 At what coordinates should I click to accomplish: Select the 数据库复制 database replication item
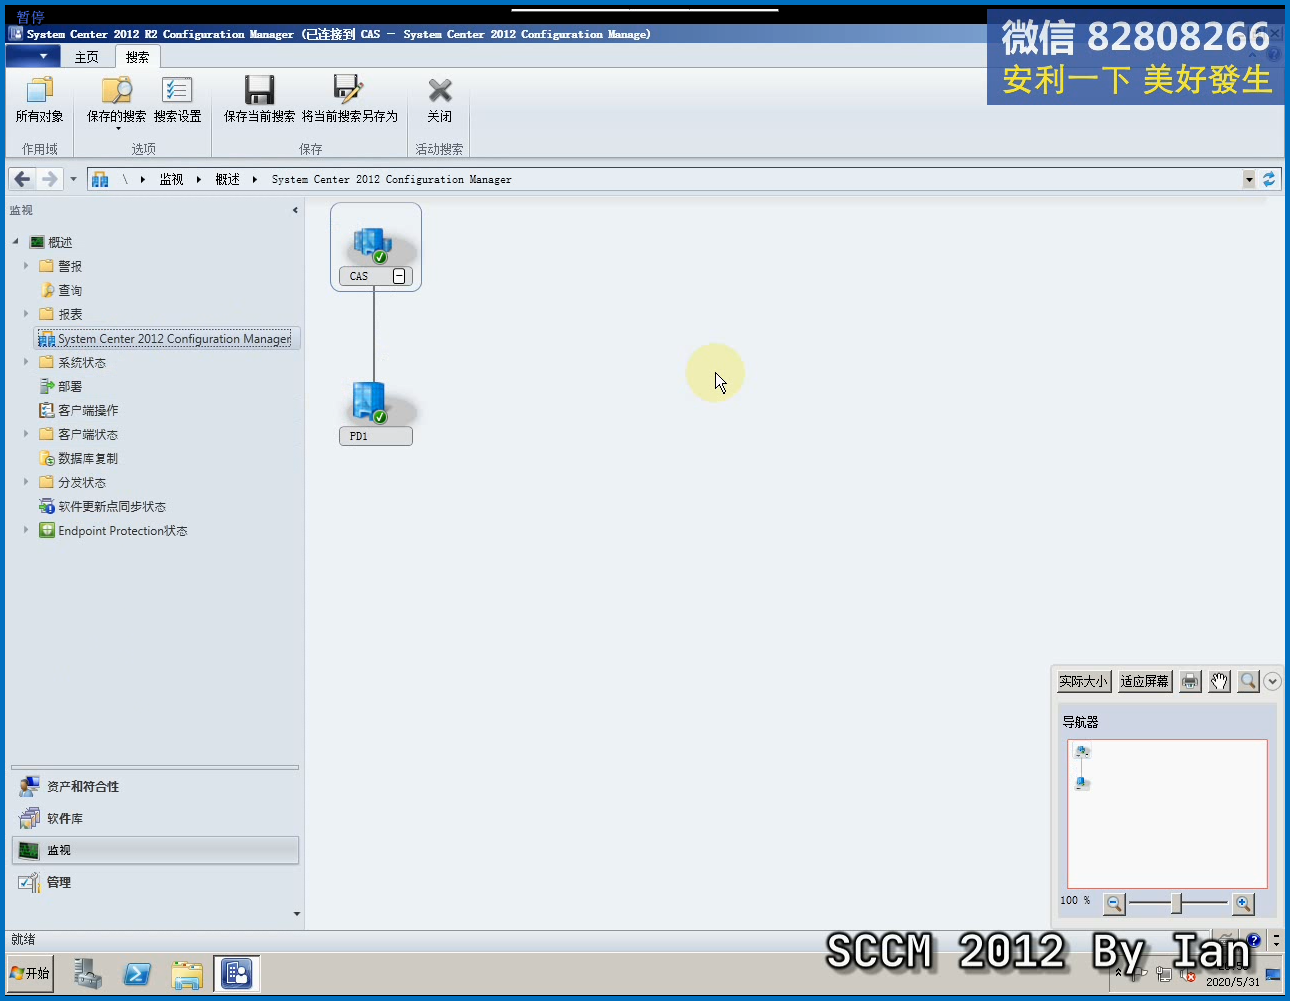pyautogui.click(x=88, y=458)
